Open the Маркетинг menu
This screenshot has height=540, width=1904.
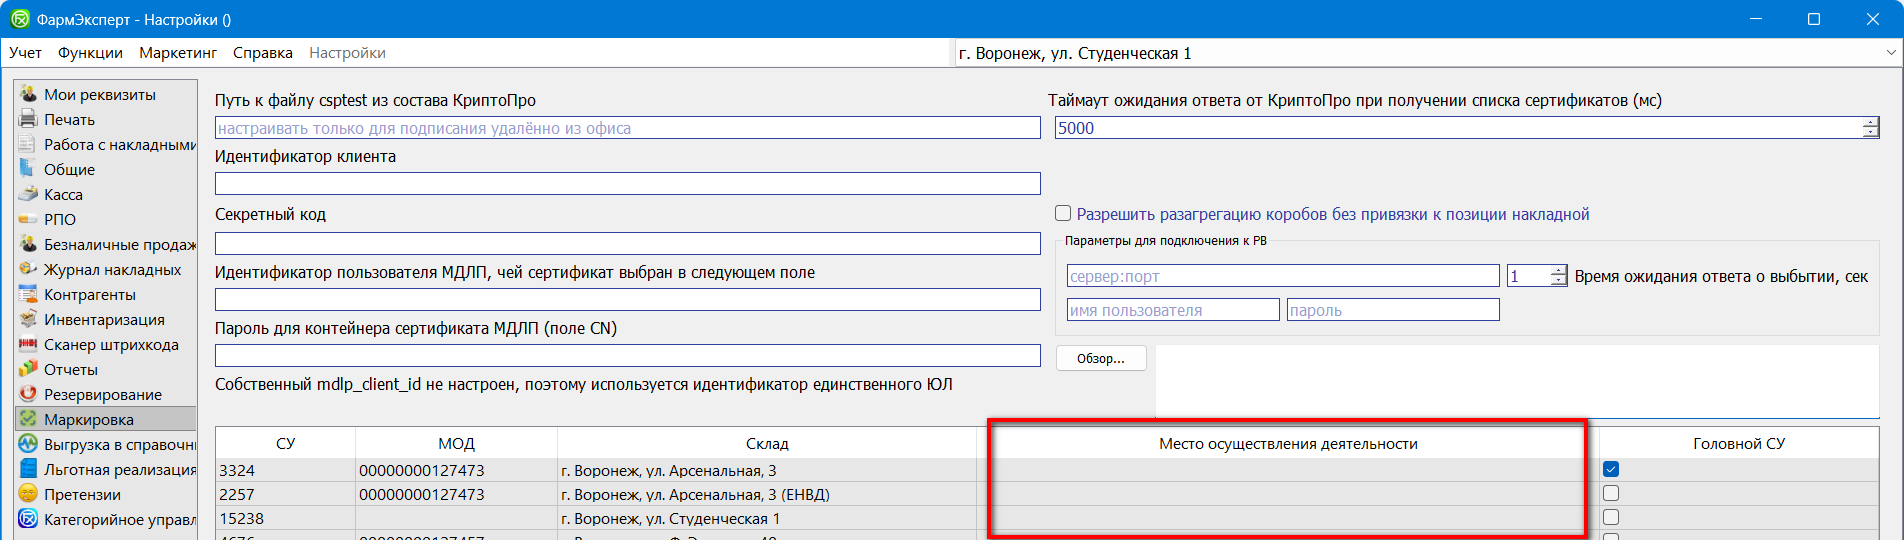tap(178, 53)
